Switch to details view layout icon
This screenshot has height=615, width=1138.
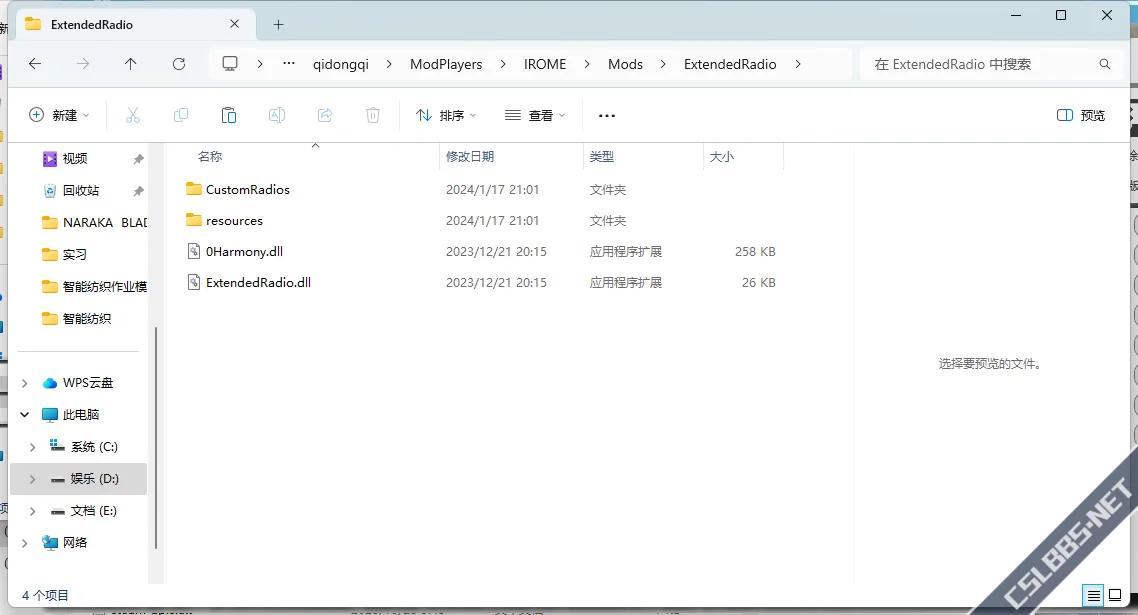pos(1094,595)
